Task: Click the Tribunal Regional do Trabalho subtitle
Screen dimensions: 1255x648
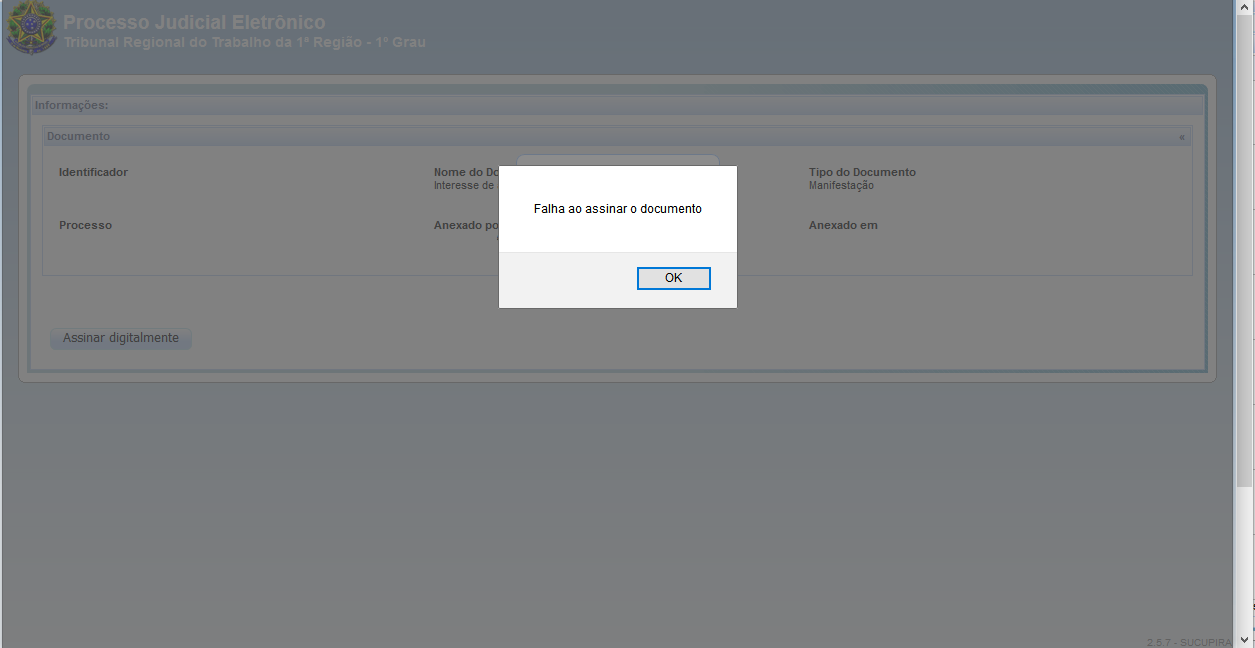Action: tap(244, 43)
